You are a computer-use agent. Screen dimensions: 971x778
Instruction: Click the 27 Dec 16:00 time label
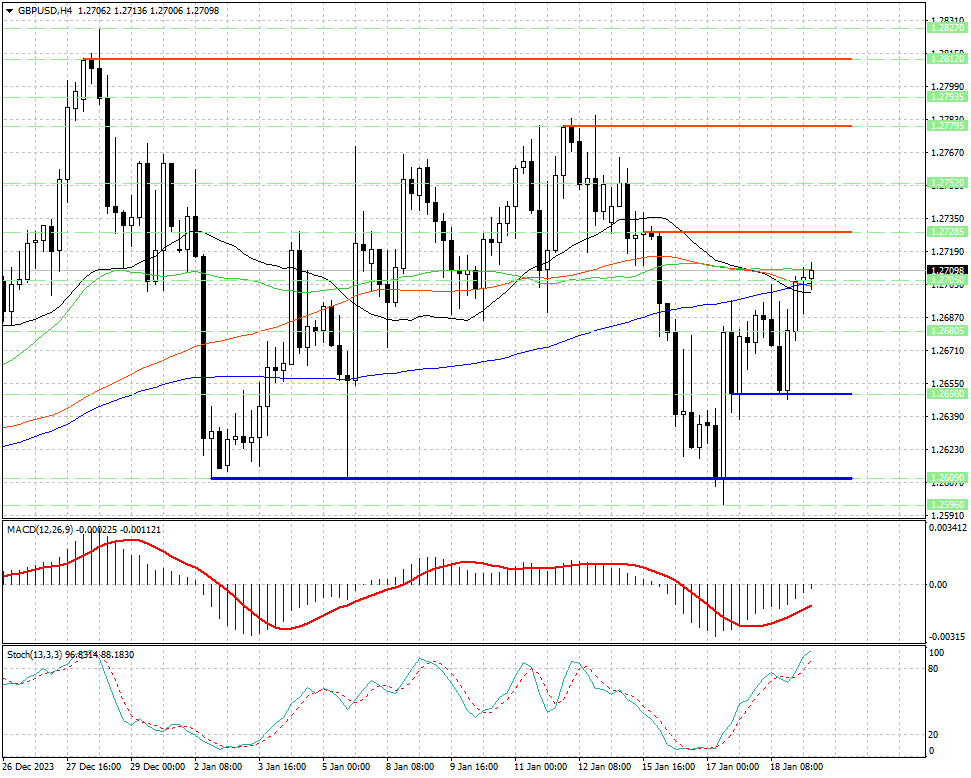point(94,767)
